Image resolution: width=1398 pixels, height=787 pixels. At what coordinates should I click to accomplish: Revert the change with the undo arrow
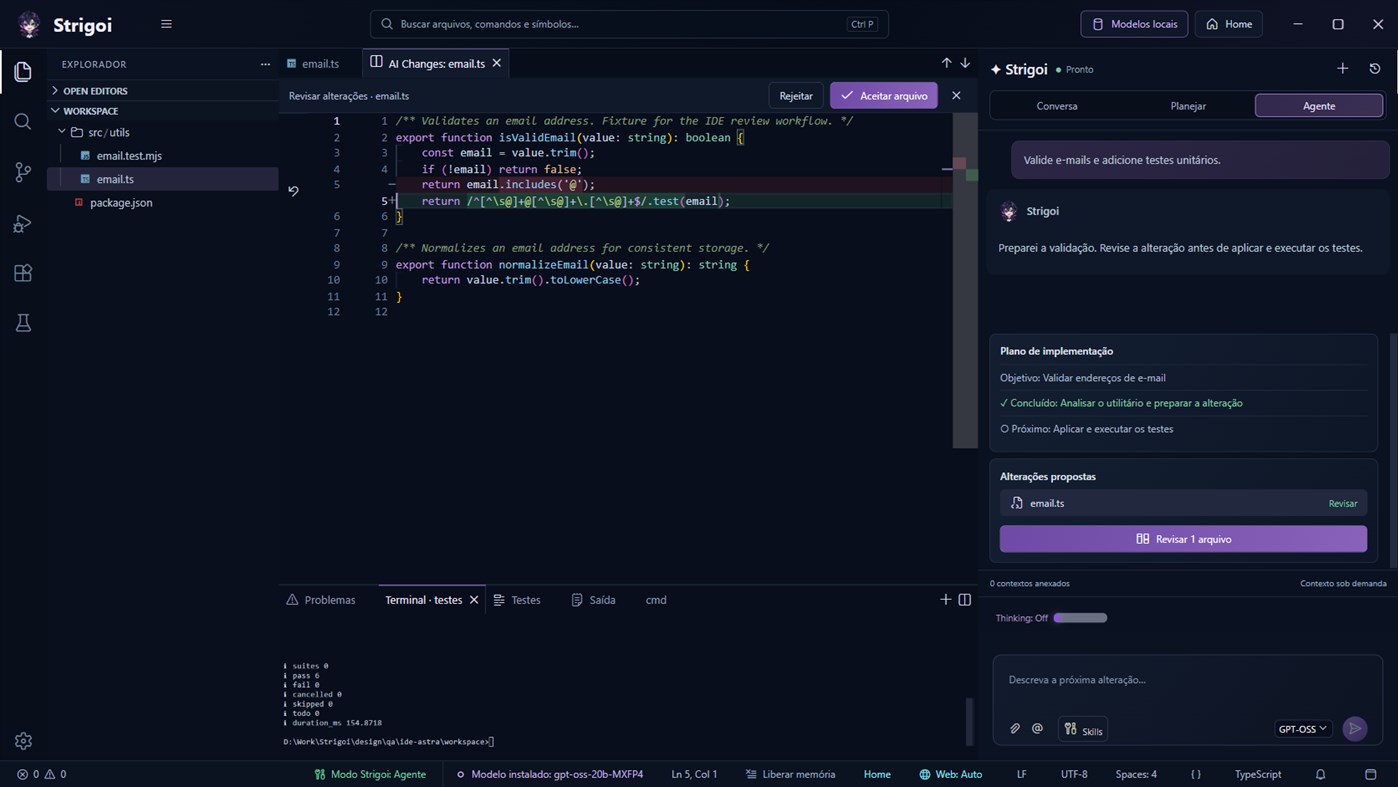293,190
